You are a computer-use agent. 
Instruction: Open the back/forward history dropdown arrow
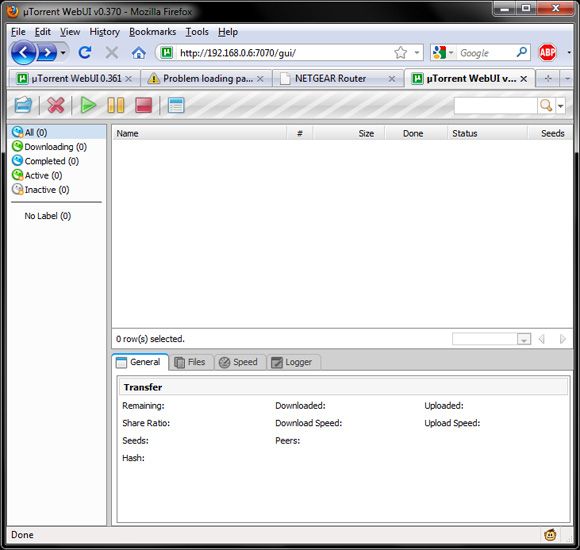click(x=63, y=53)
